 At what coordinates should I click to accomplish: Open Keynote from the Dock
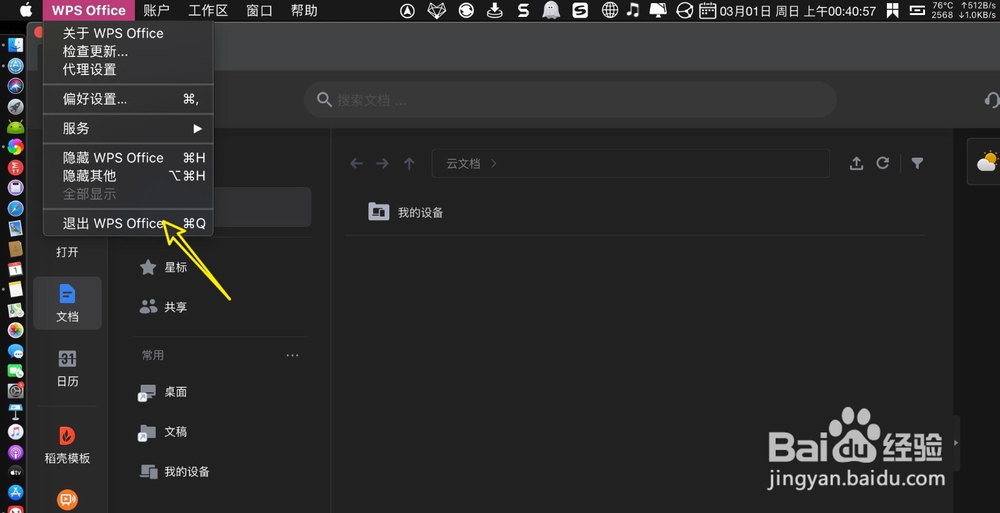point(15,412)
